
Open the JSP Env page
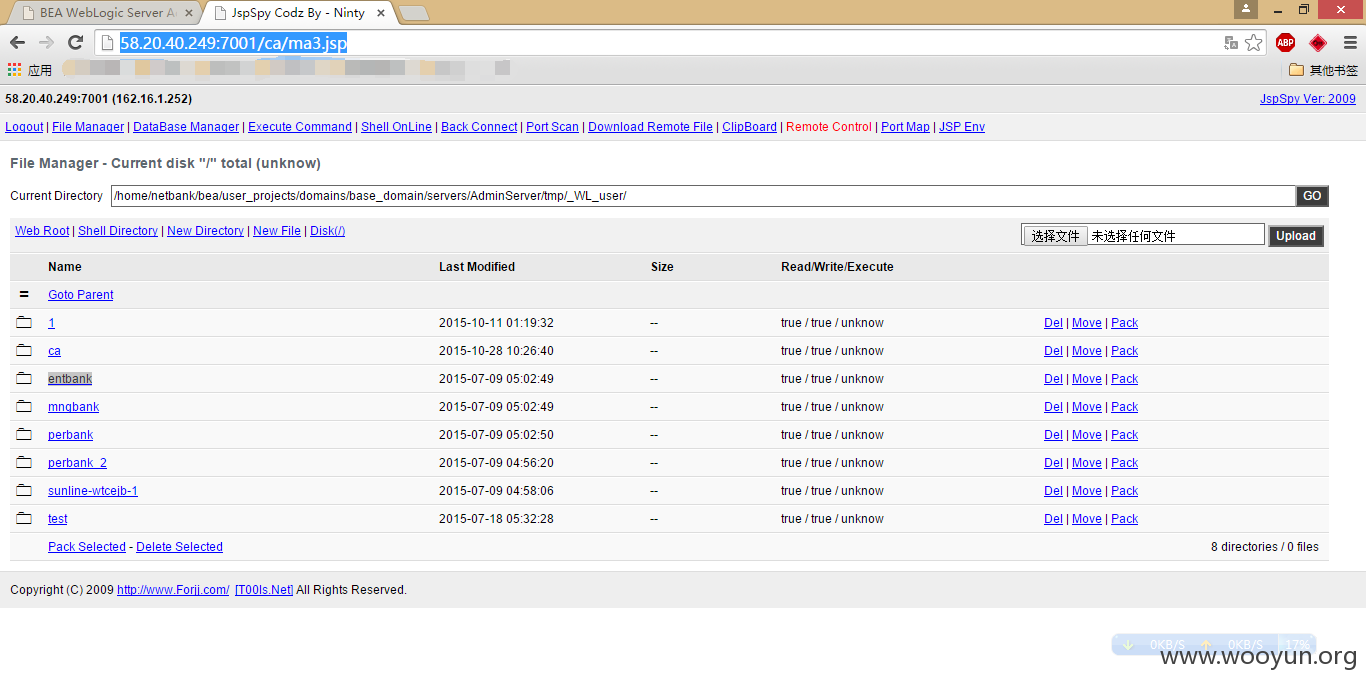[x=962, y=127]
